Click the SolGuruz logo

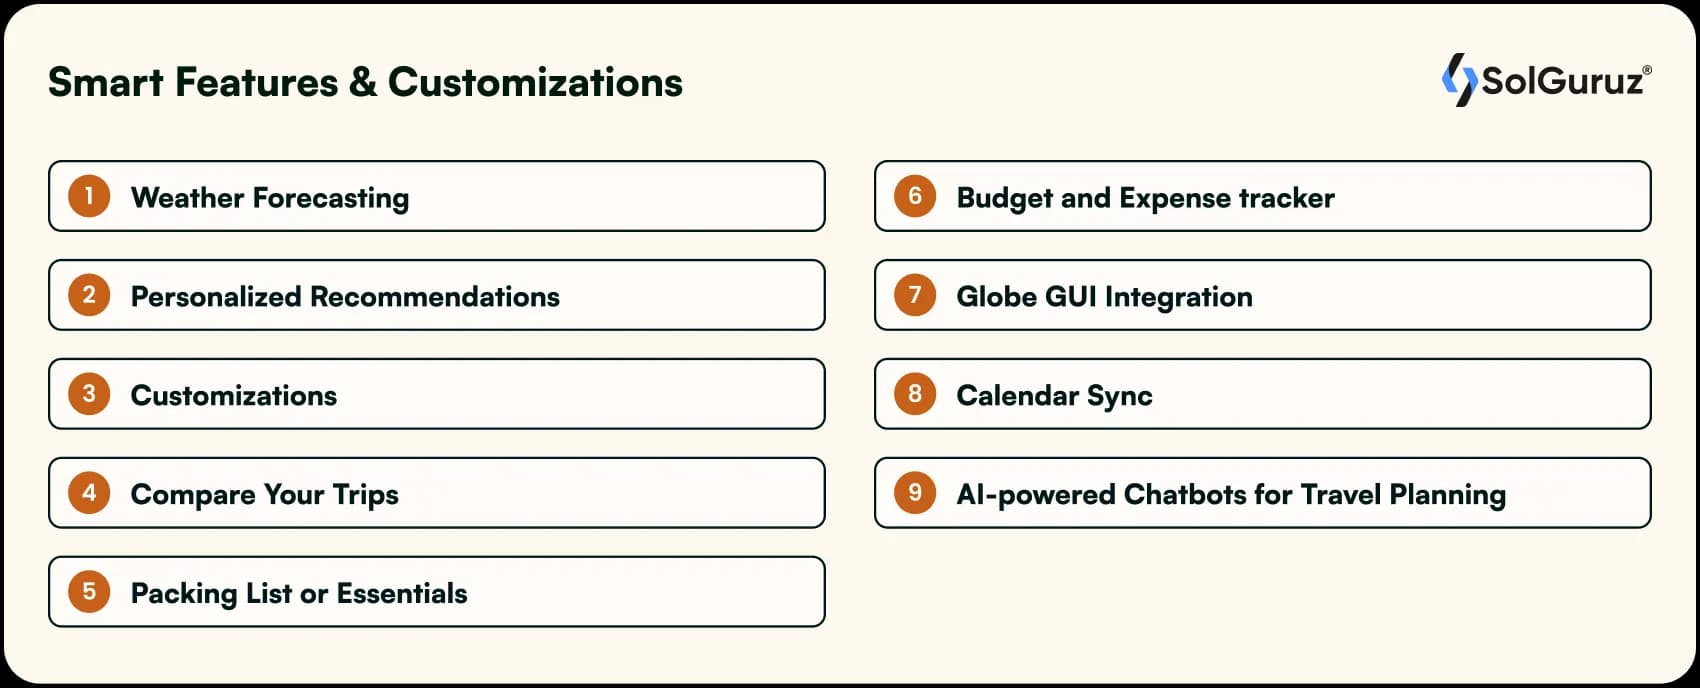click(x=1545, y=80)
